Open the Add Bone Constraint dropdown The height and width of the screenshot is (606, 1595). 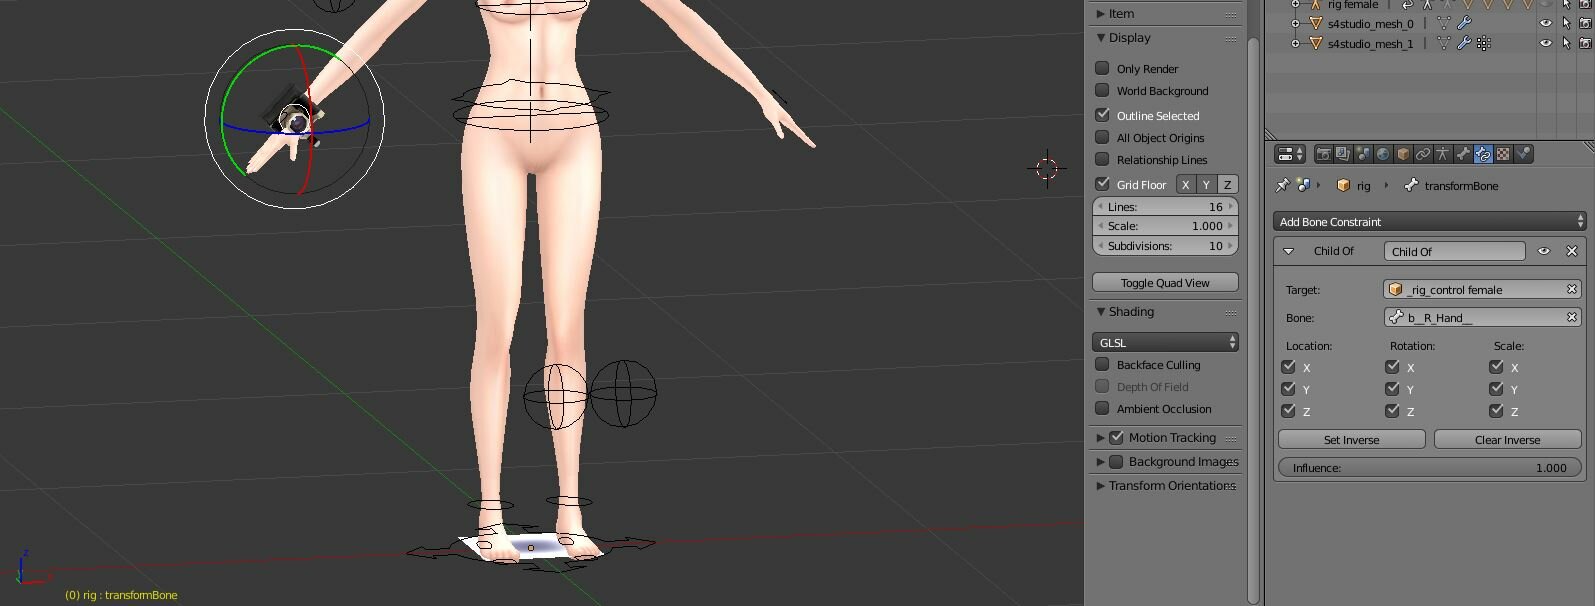pos(1429,222)
